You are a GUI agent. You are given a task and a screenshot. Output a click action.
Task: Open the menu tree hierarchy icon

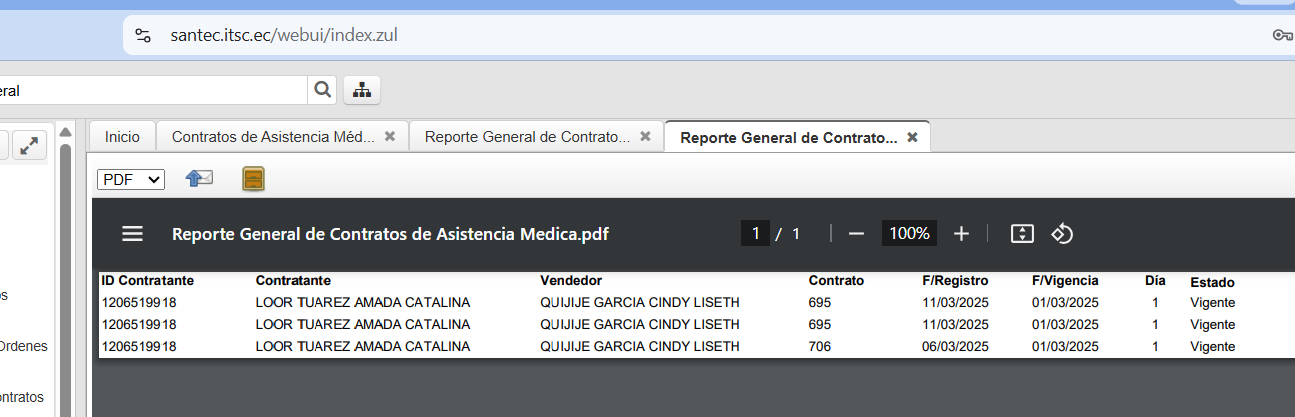362,90
